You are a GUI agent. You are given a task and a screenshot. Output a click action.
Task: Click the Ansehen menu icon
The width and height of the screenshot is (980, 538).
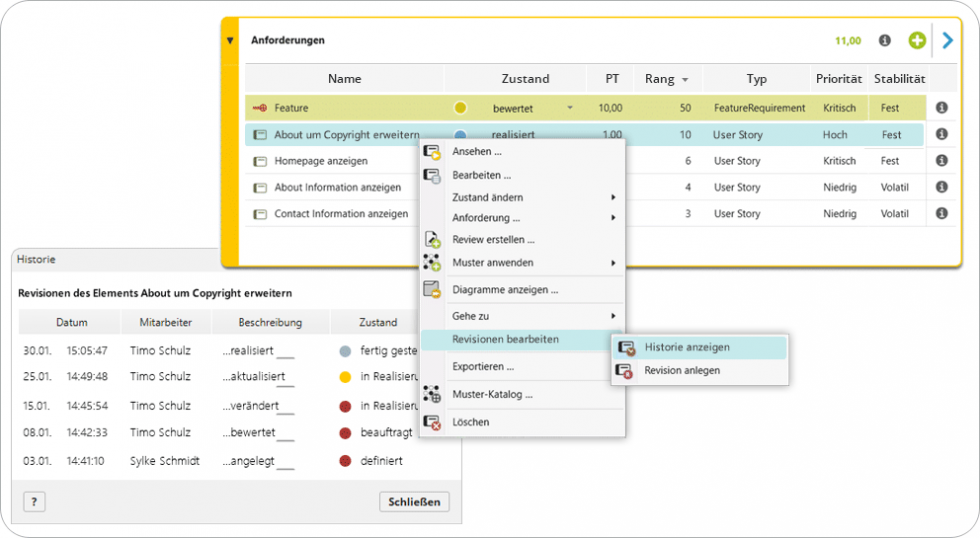pos(432,152)
